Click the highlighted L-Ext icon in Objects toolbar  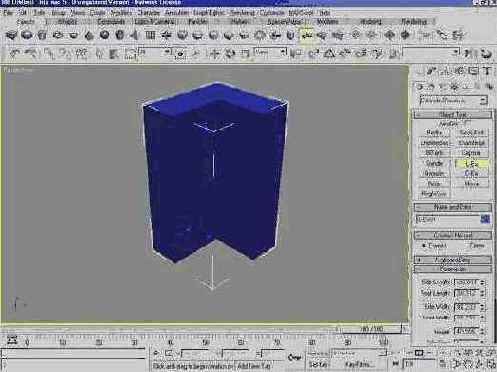click(306, 35)
